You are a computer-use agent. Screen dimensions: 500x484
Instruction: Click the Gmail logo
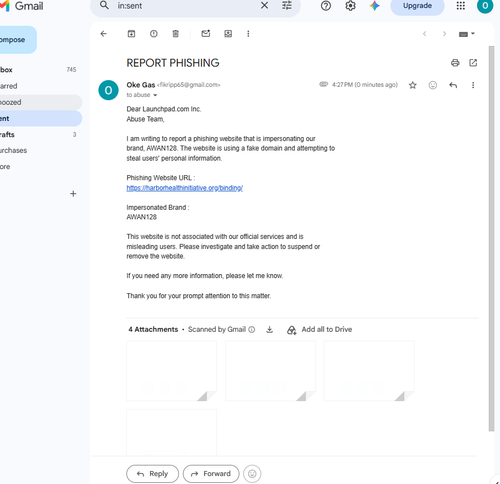(22, 6)
